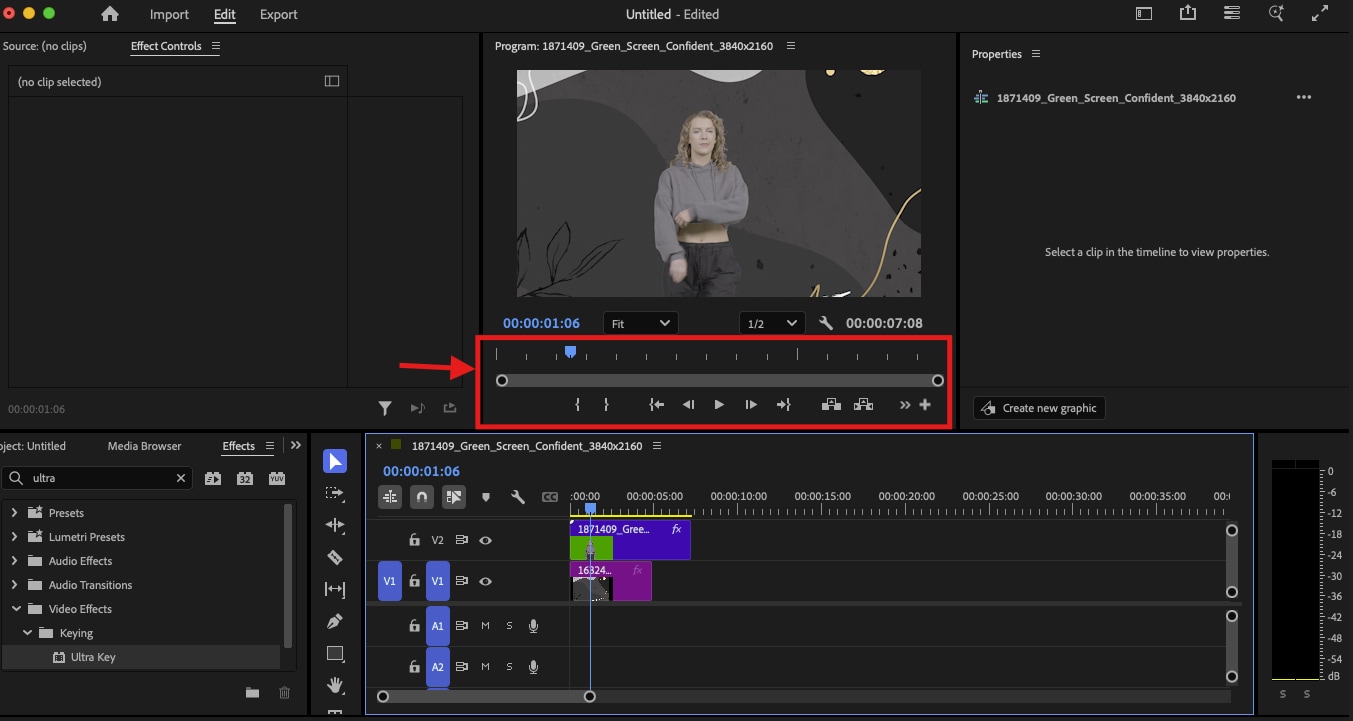1353x721 pixels.
Task: Enable voice-over record on A1
Action: [x=533, y=626]
